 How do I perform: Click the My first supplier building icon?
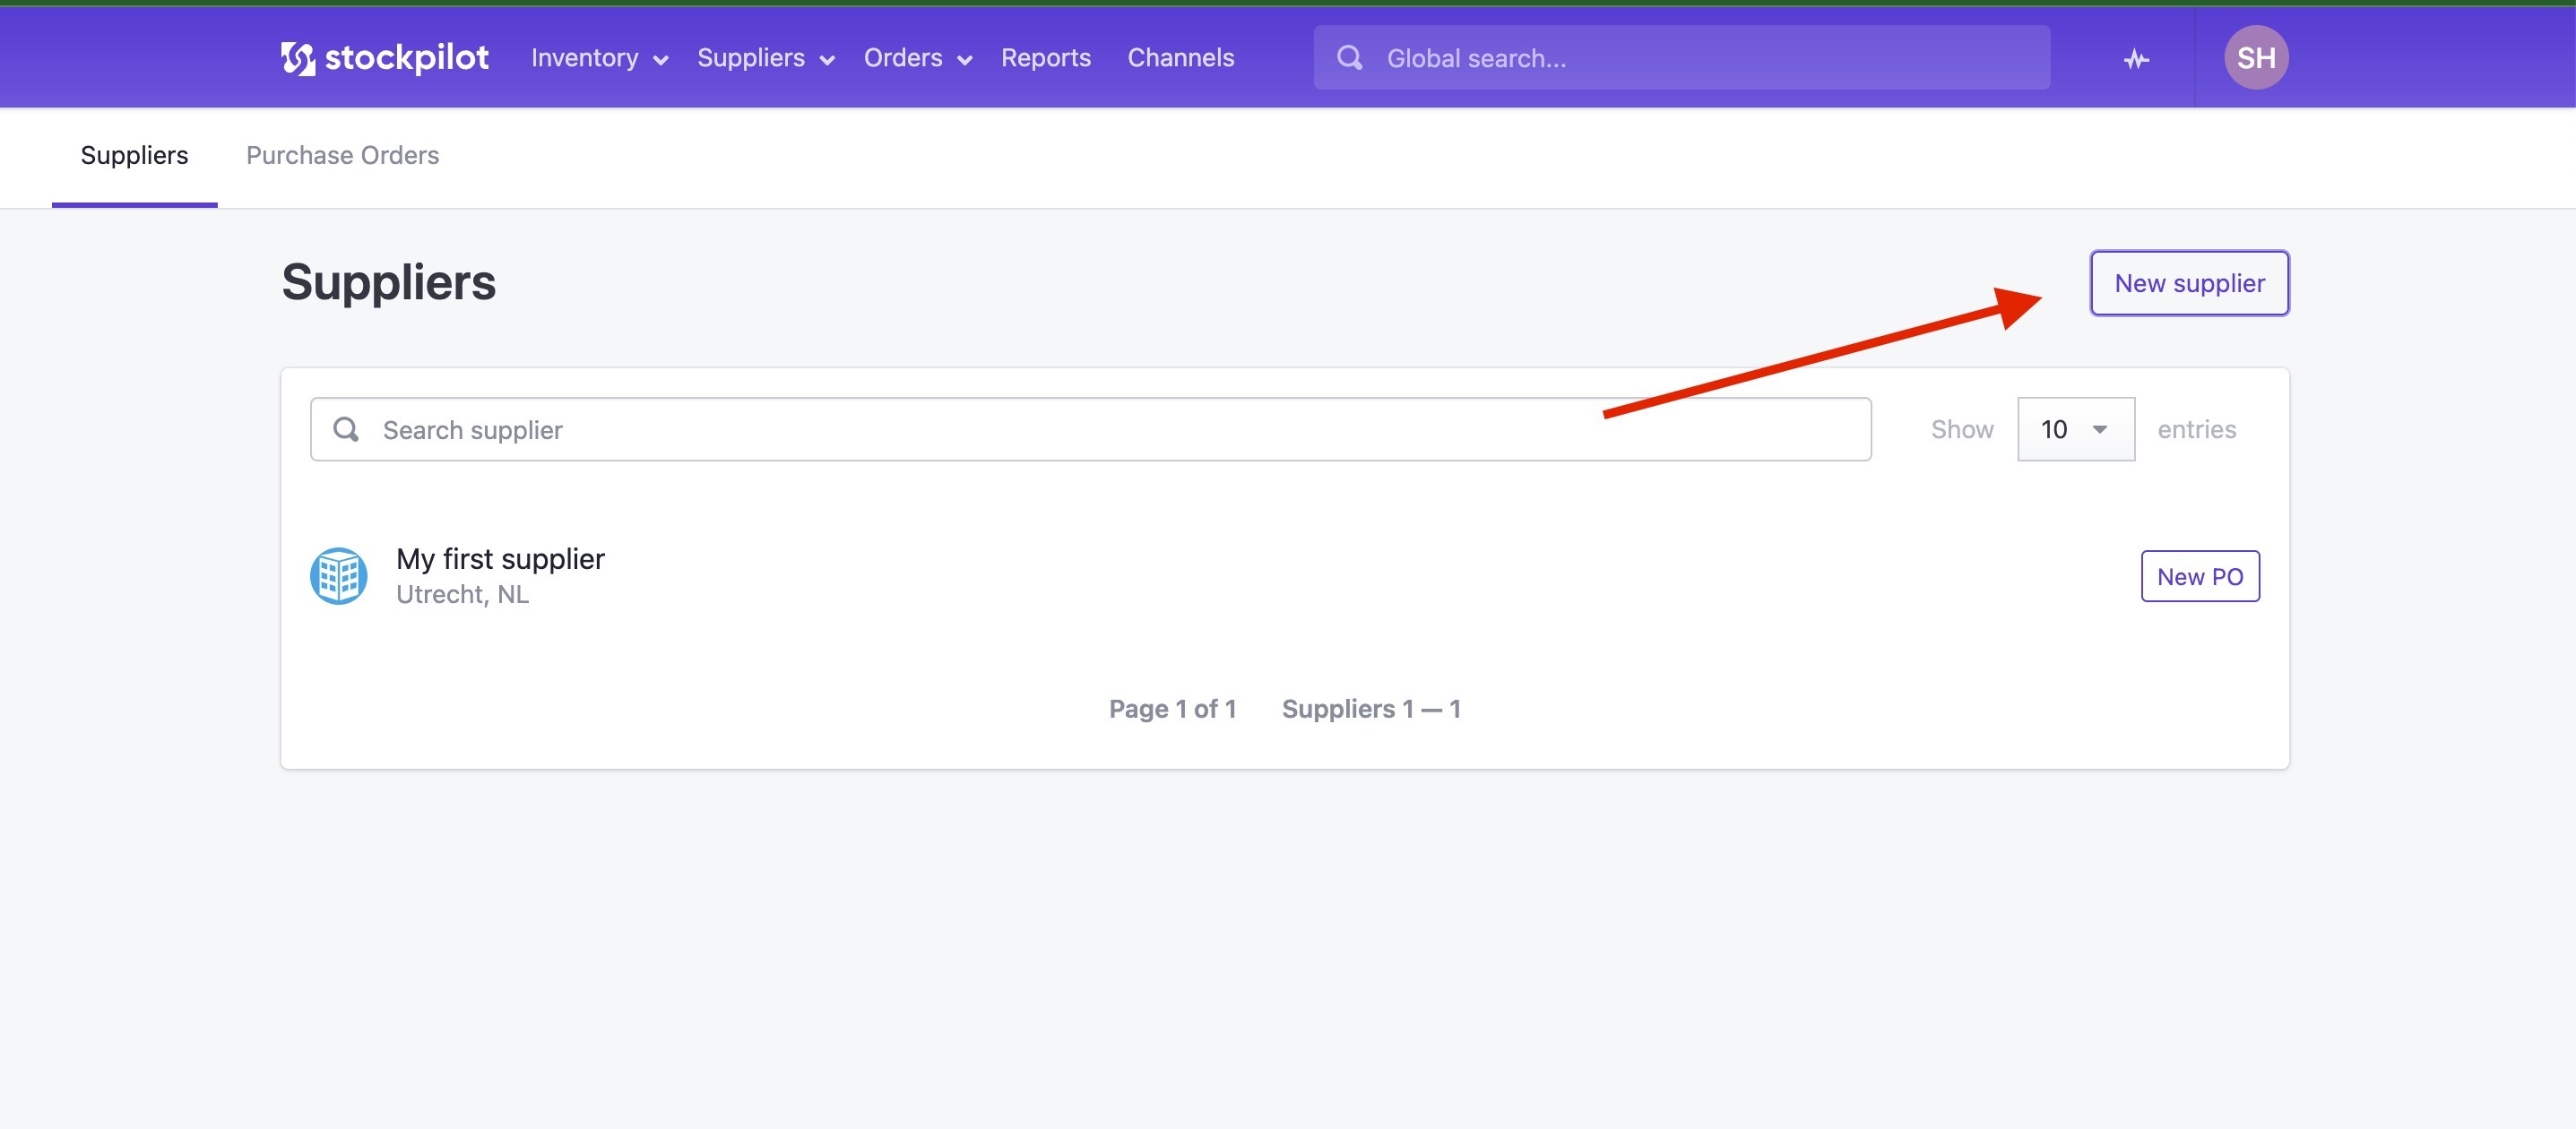pos(338,576)
